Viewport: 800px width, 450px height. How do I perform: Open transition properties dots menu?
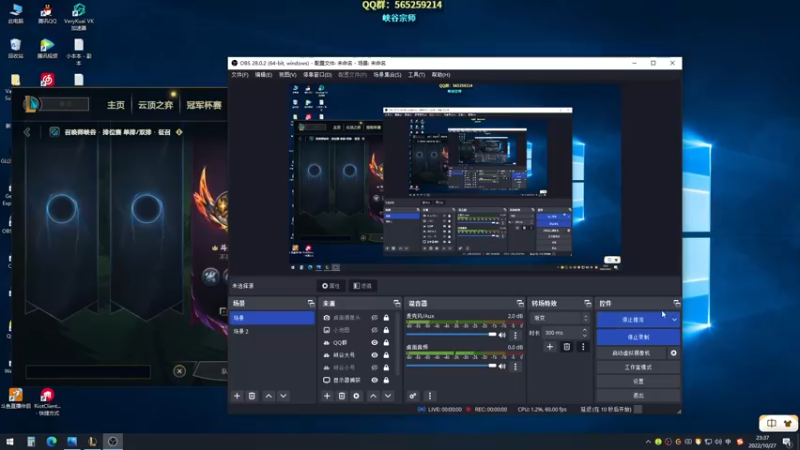click(583, 347)
